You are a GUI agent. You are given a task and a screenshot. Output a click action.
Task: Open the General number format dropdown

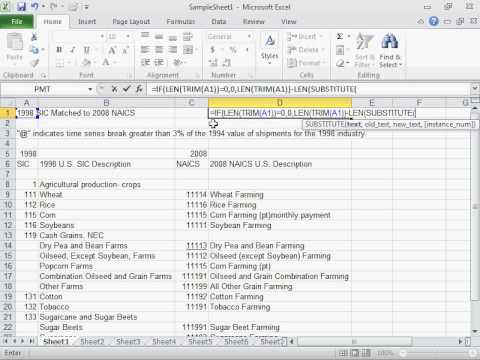coord(249,36)
